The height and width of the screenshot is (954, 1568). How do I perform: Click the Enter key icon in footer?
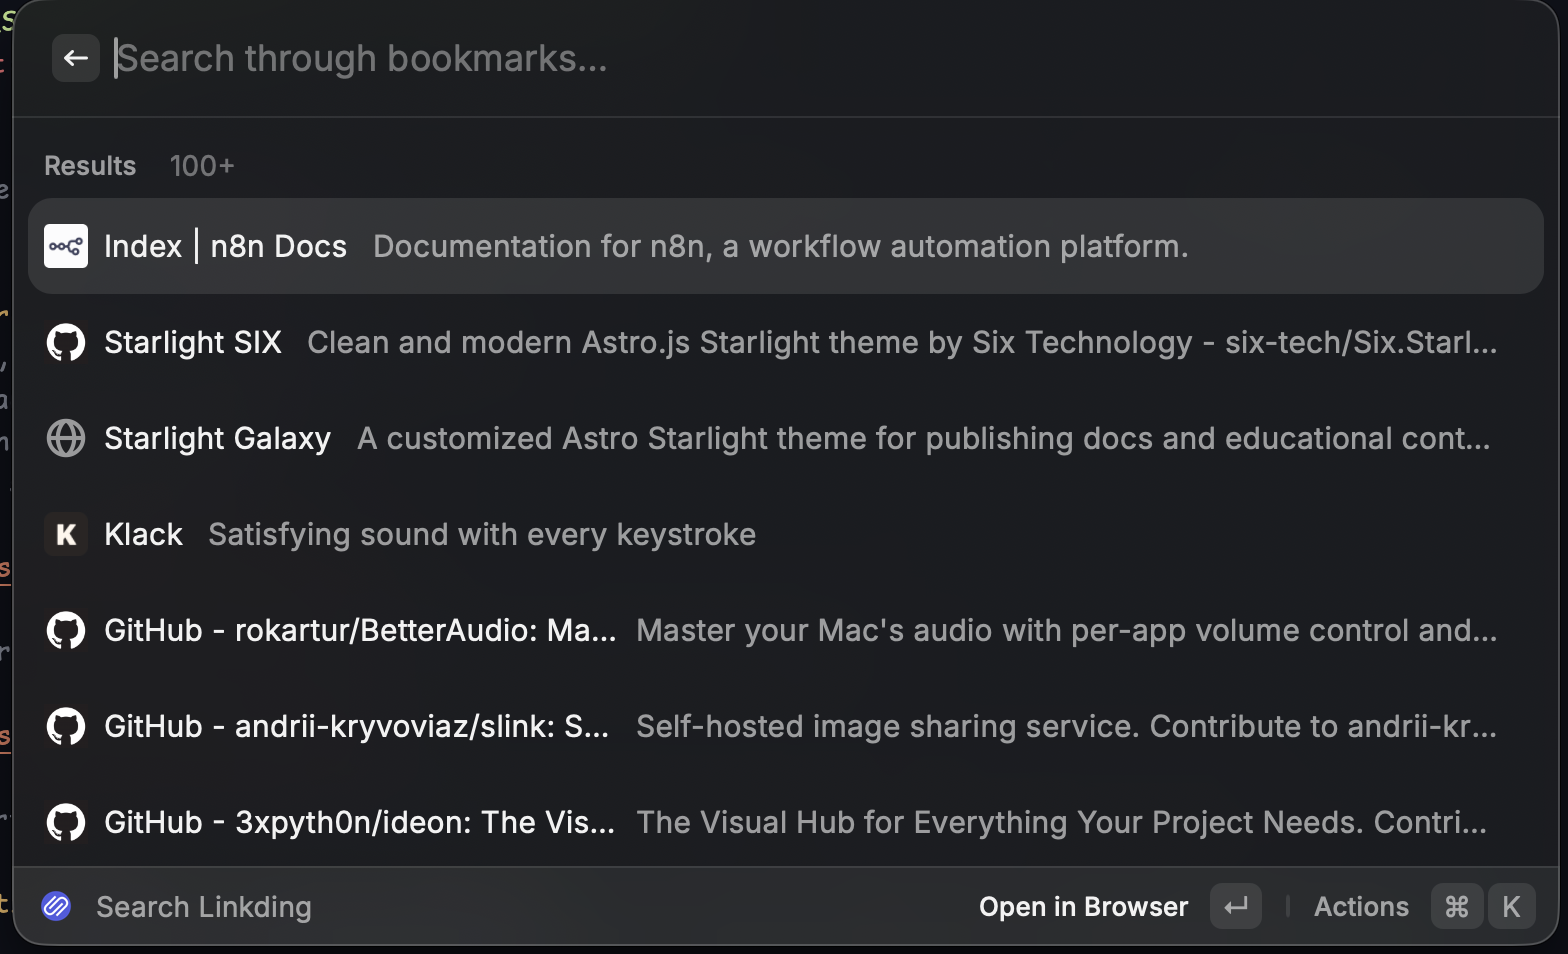(1236, 907)
